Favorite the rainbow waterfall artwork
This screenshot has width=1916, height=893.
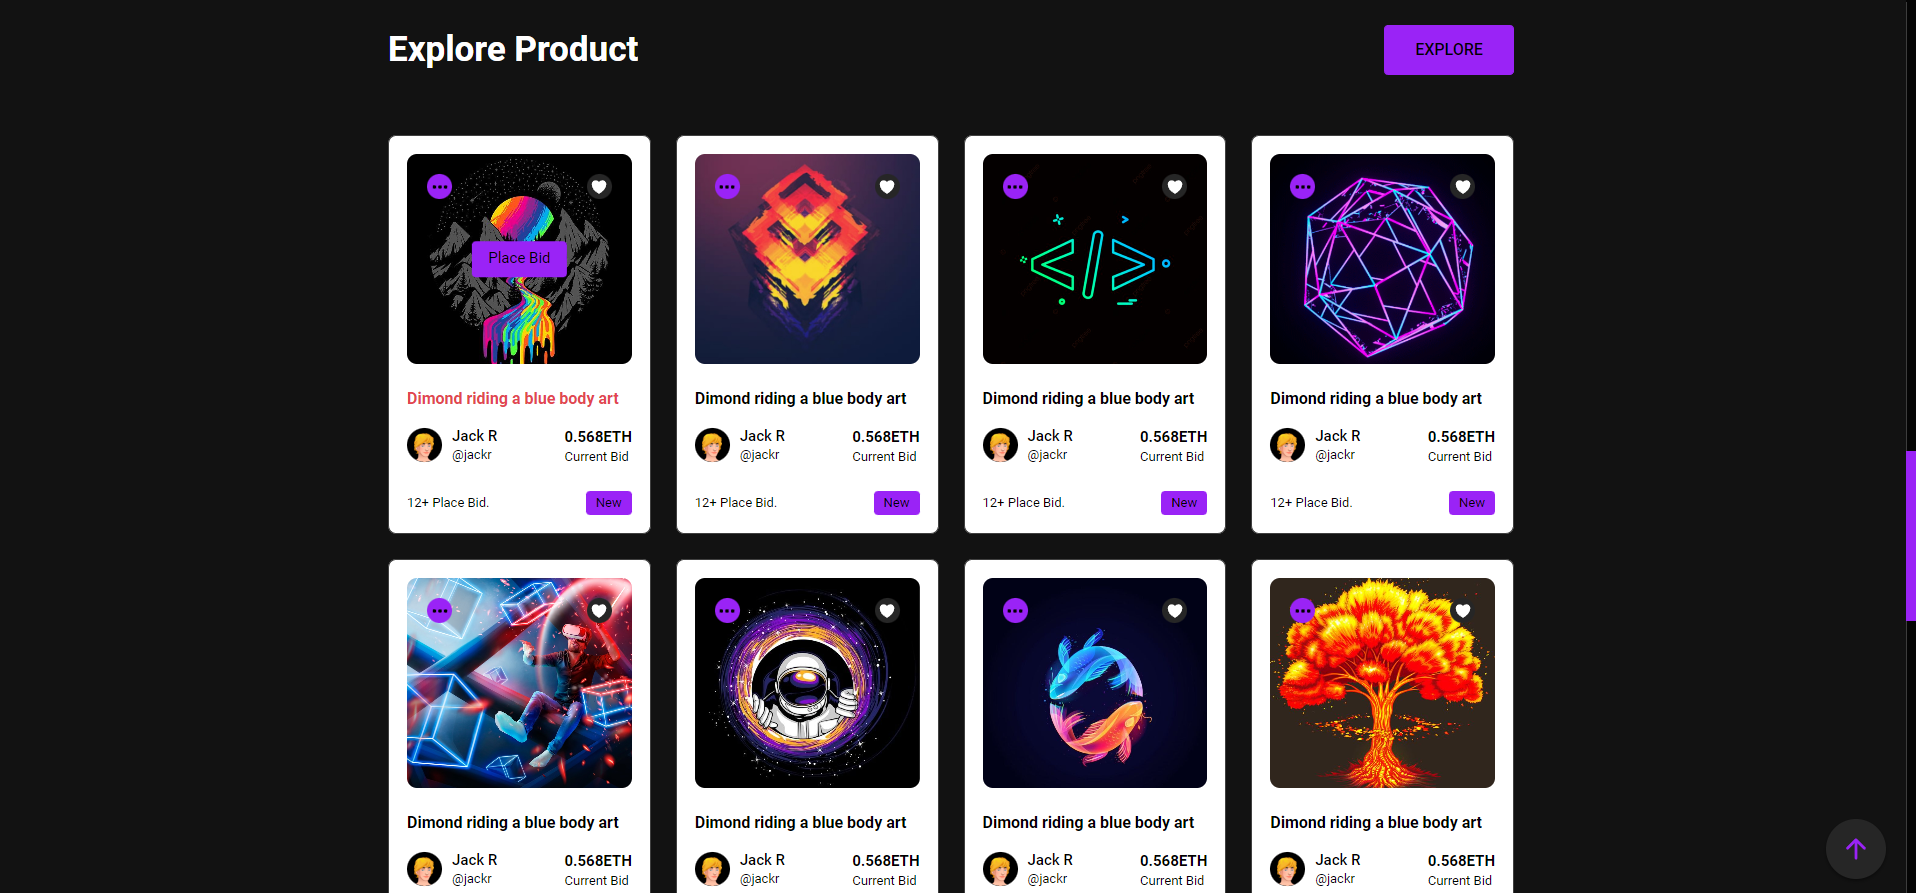point(598,186)
